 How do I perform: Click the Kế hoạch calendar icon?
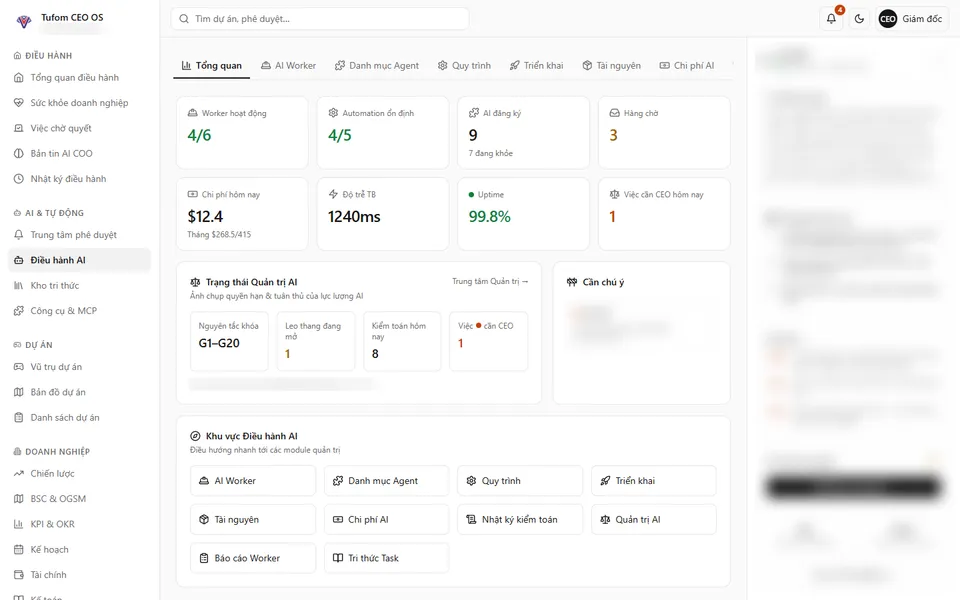click(18, 550)
